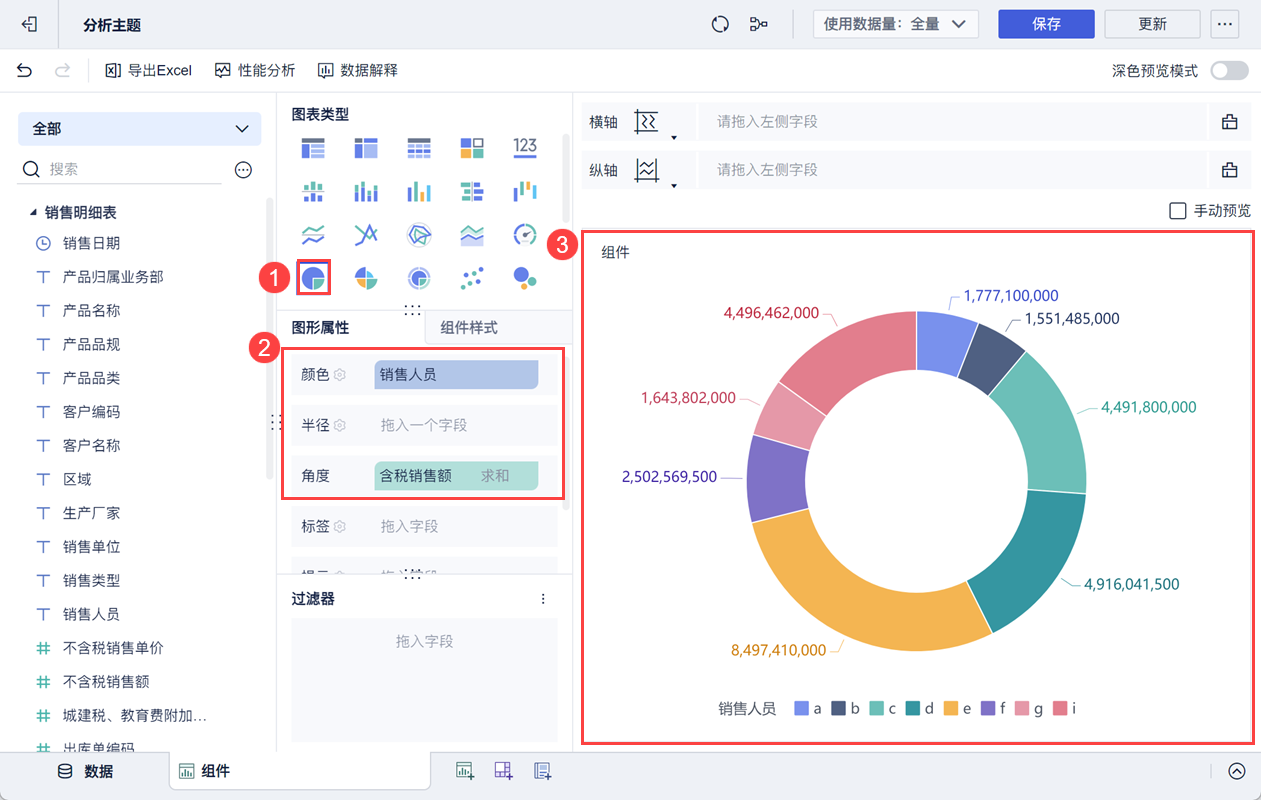Viewport: 1261px width, 800px height.
Task: Select the partitioned column chart icon
Action: click(313, 191)
